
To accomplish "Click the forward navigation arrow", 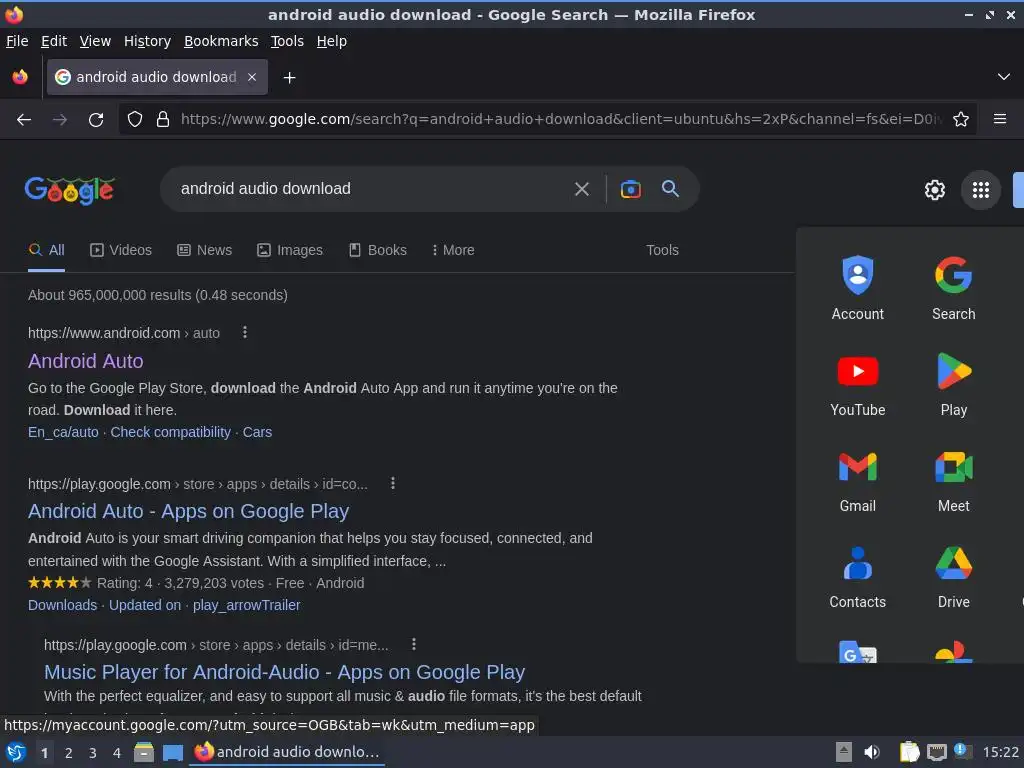I will (59, 120).
